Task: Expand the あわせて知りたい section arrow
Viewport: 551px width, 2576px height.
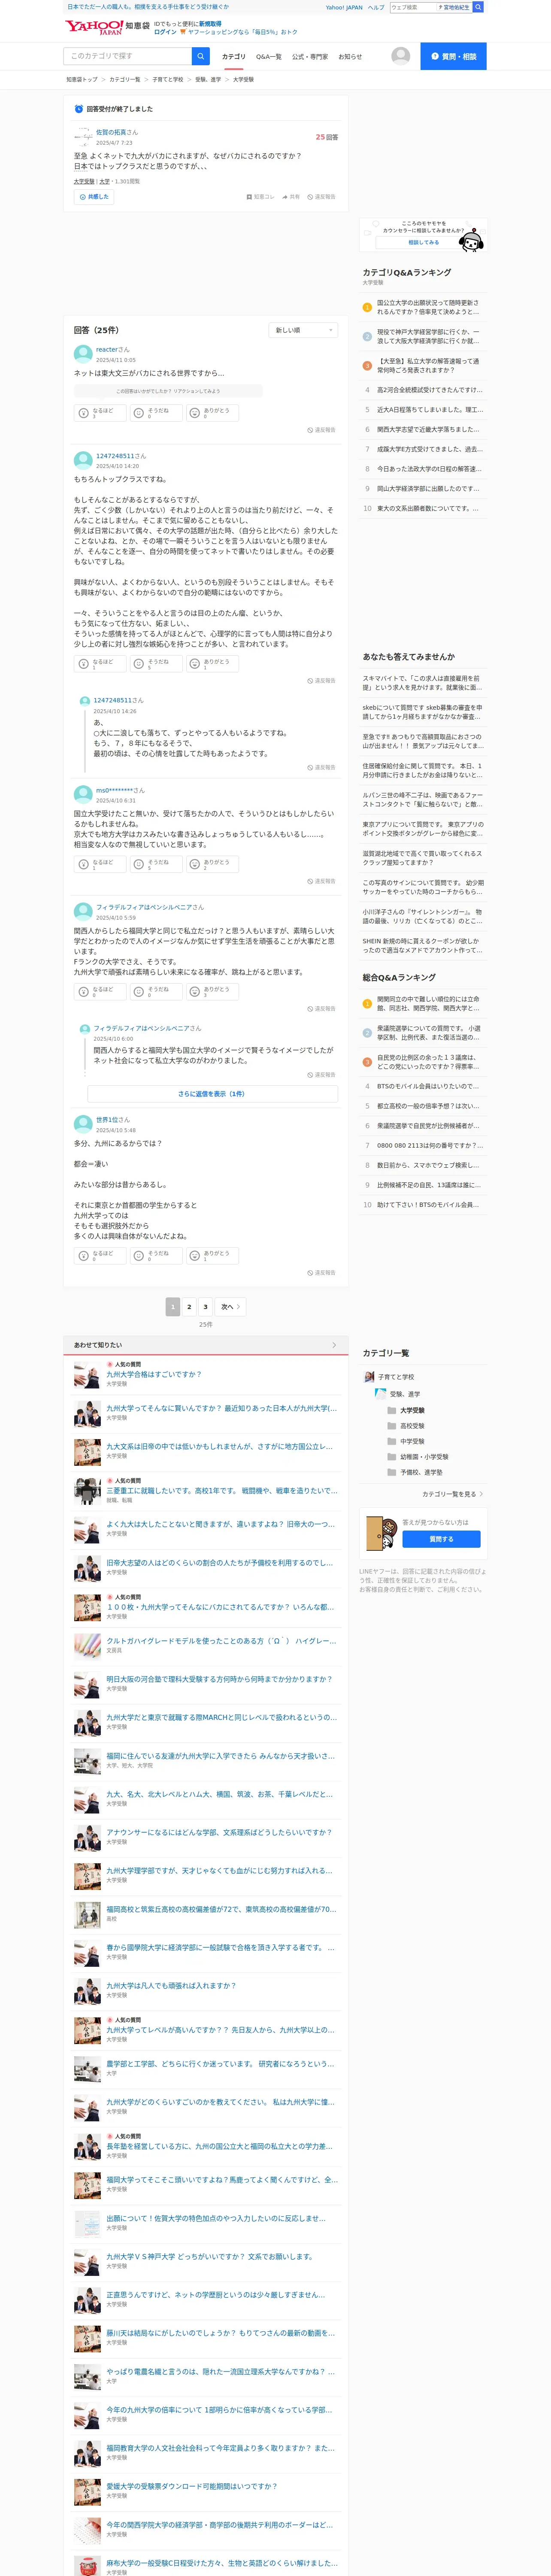Action: [334, 1345]
